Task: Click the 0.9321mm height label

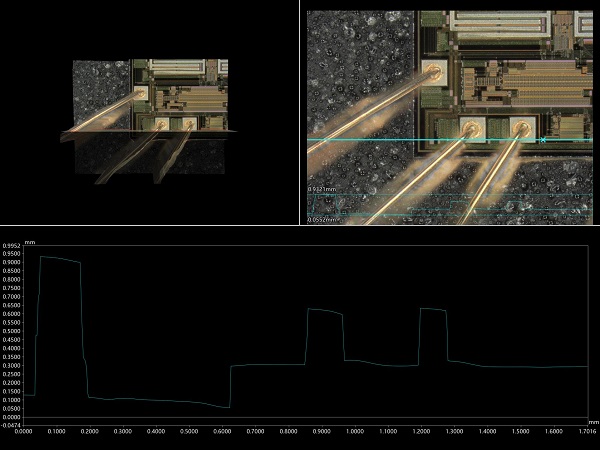Action: coord(322,188)
